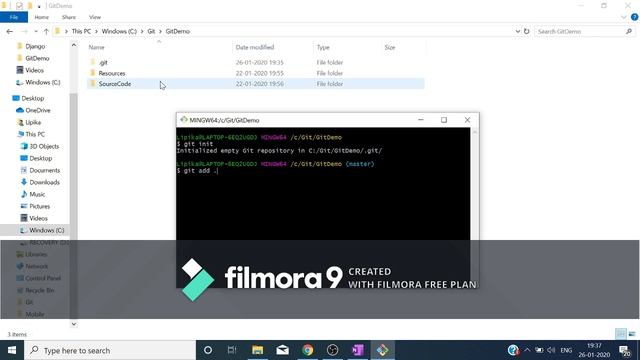
Task: Click the ENG language indicator
Action: tap(566, 350)
